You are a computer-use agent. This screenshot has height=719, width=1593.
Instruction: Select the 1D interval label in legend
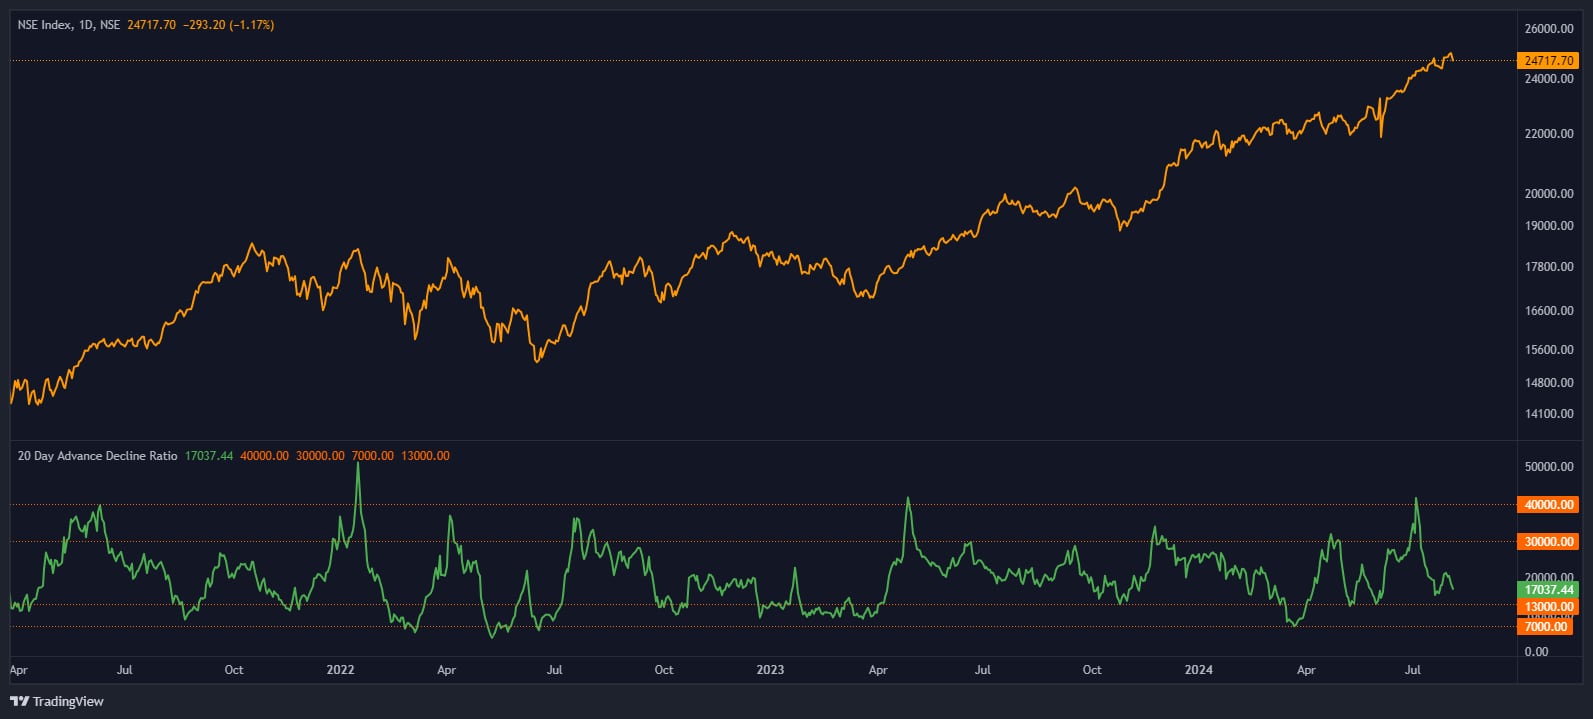click(x=86, y=25)
